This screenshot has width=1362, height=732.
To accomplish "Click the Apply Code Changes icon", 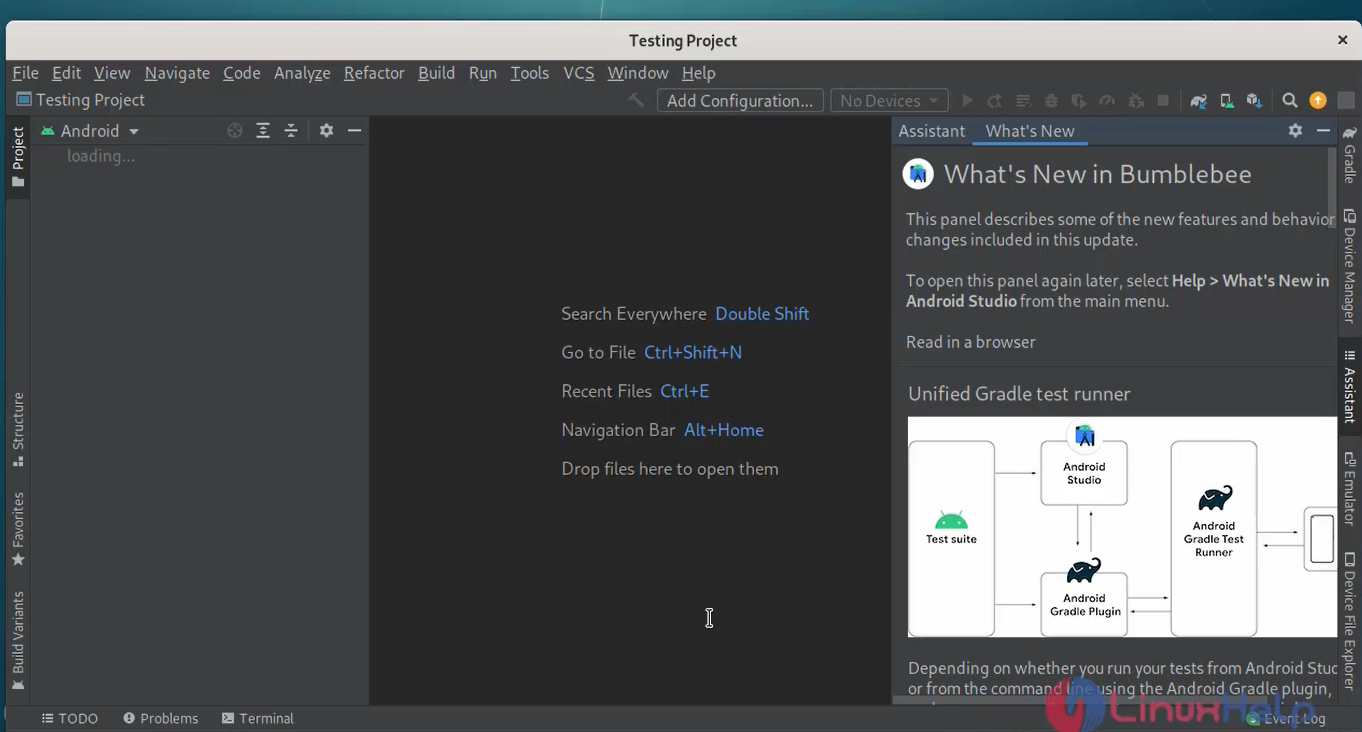I will (1023, 101).
